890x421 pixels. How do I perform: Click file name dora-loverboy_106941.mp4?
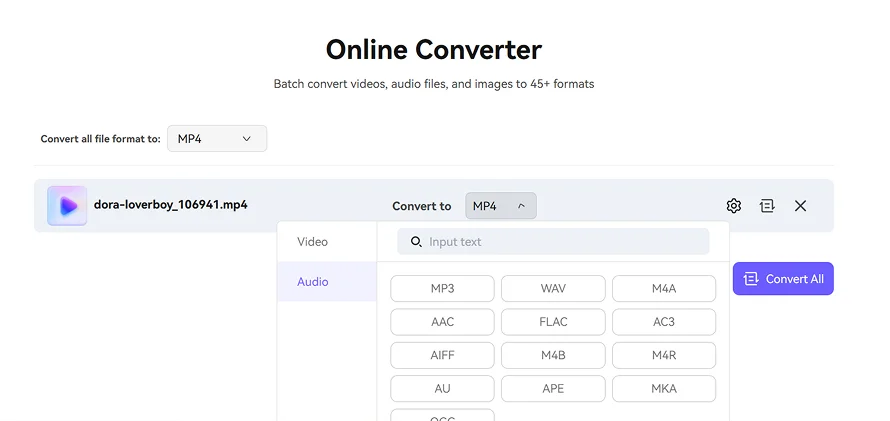(170, 205)
